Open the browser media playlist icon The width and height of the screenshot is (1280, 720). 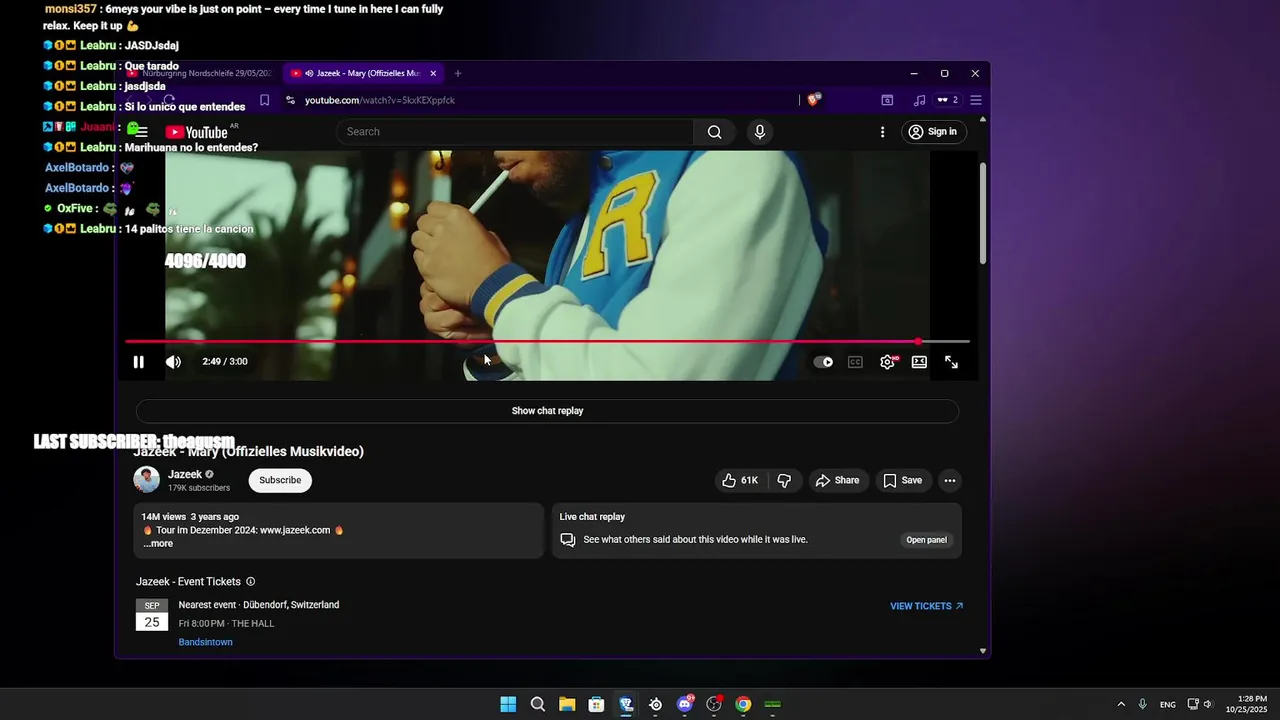tap(919, 100)
